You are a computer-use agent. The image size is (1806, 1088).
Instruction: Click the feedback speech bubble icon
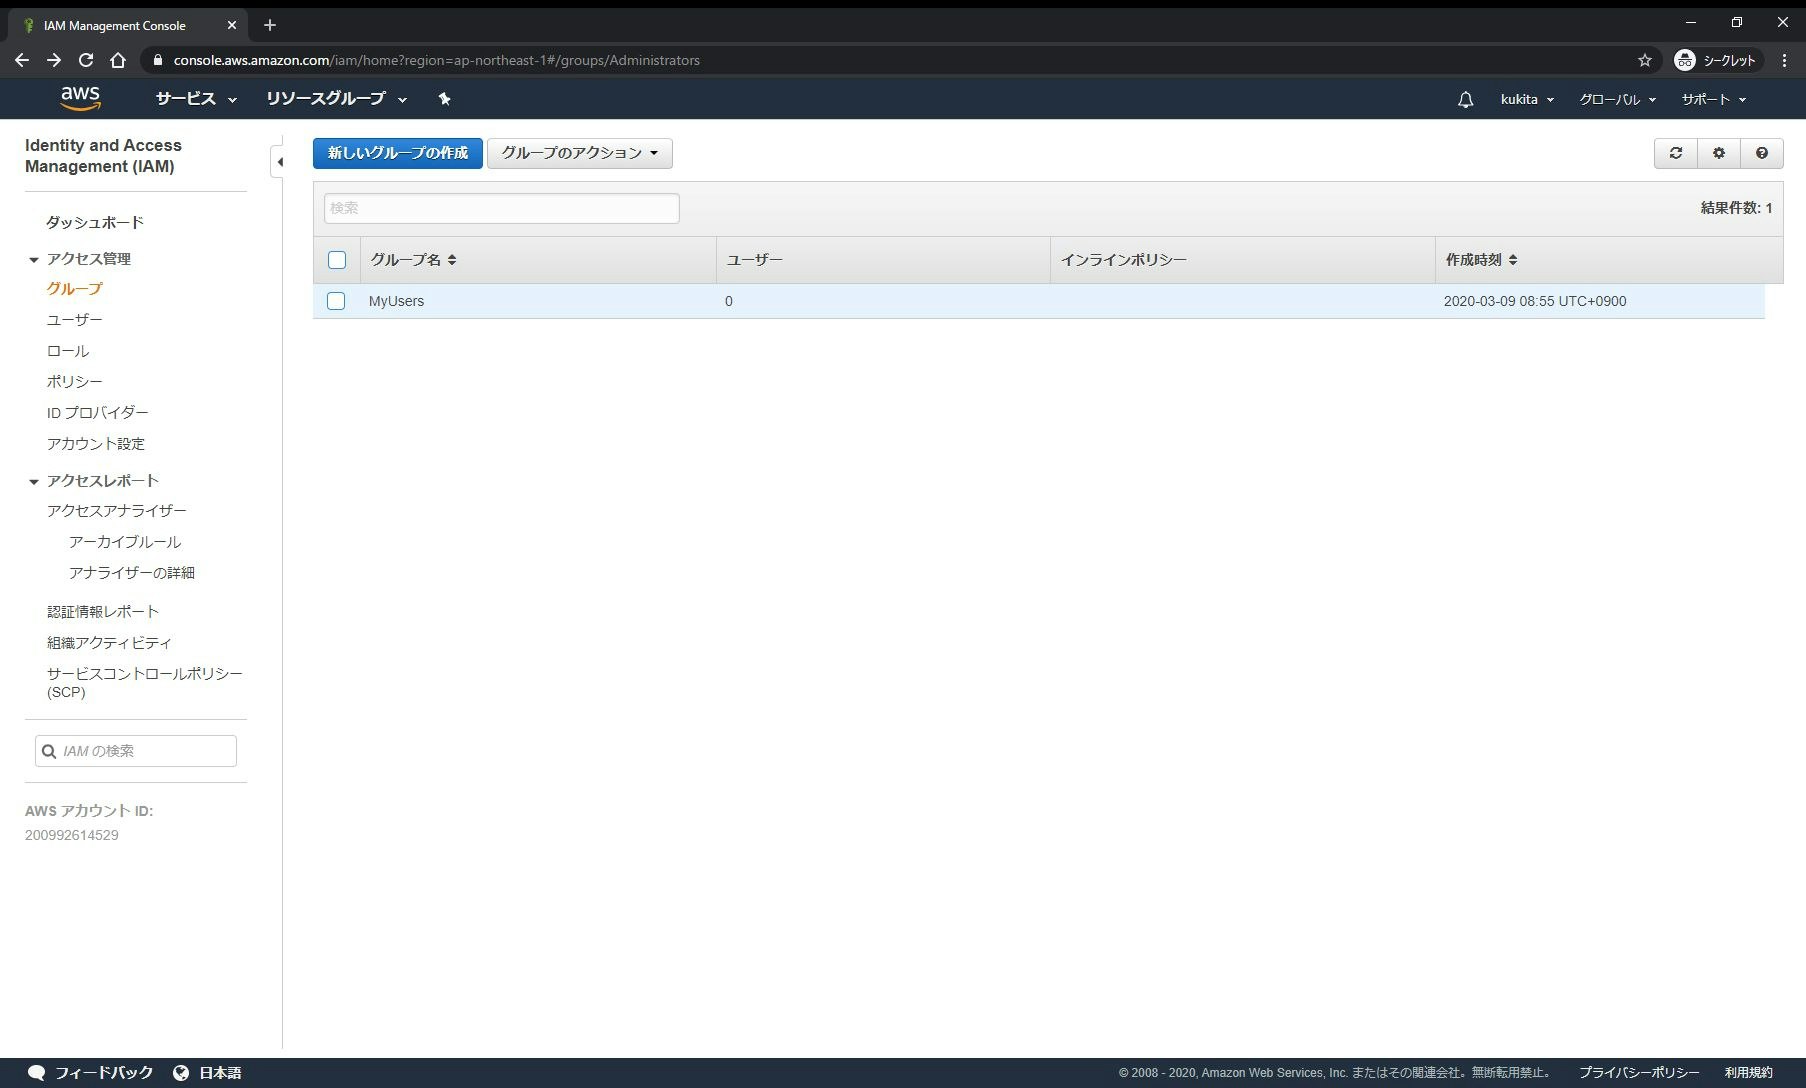[x=36, y=1072]
